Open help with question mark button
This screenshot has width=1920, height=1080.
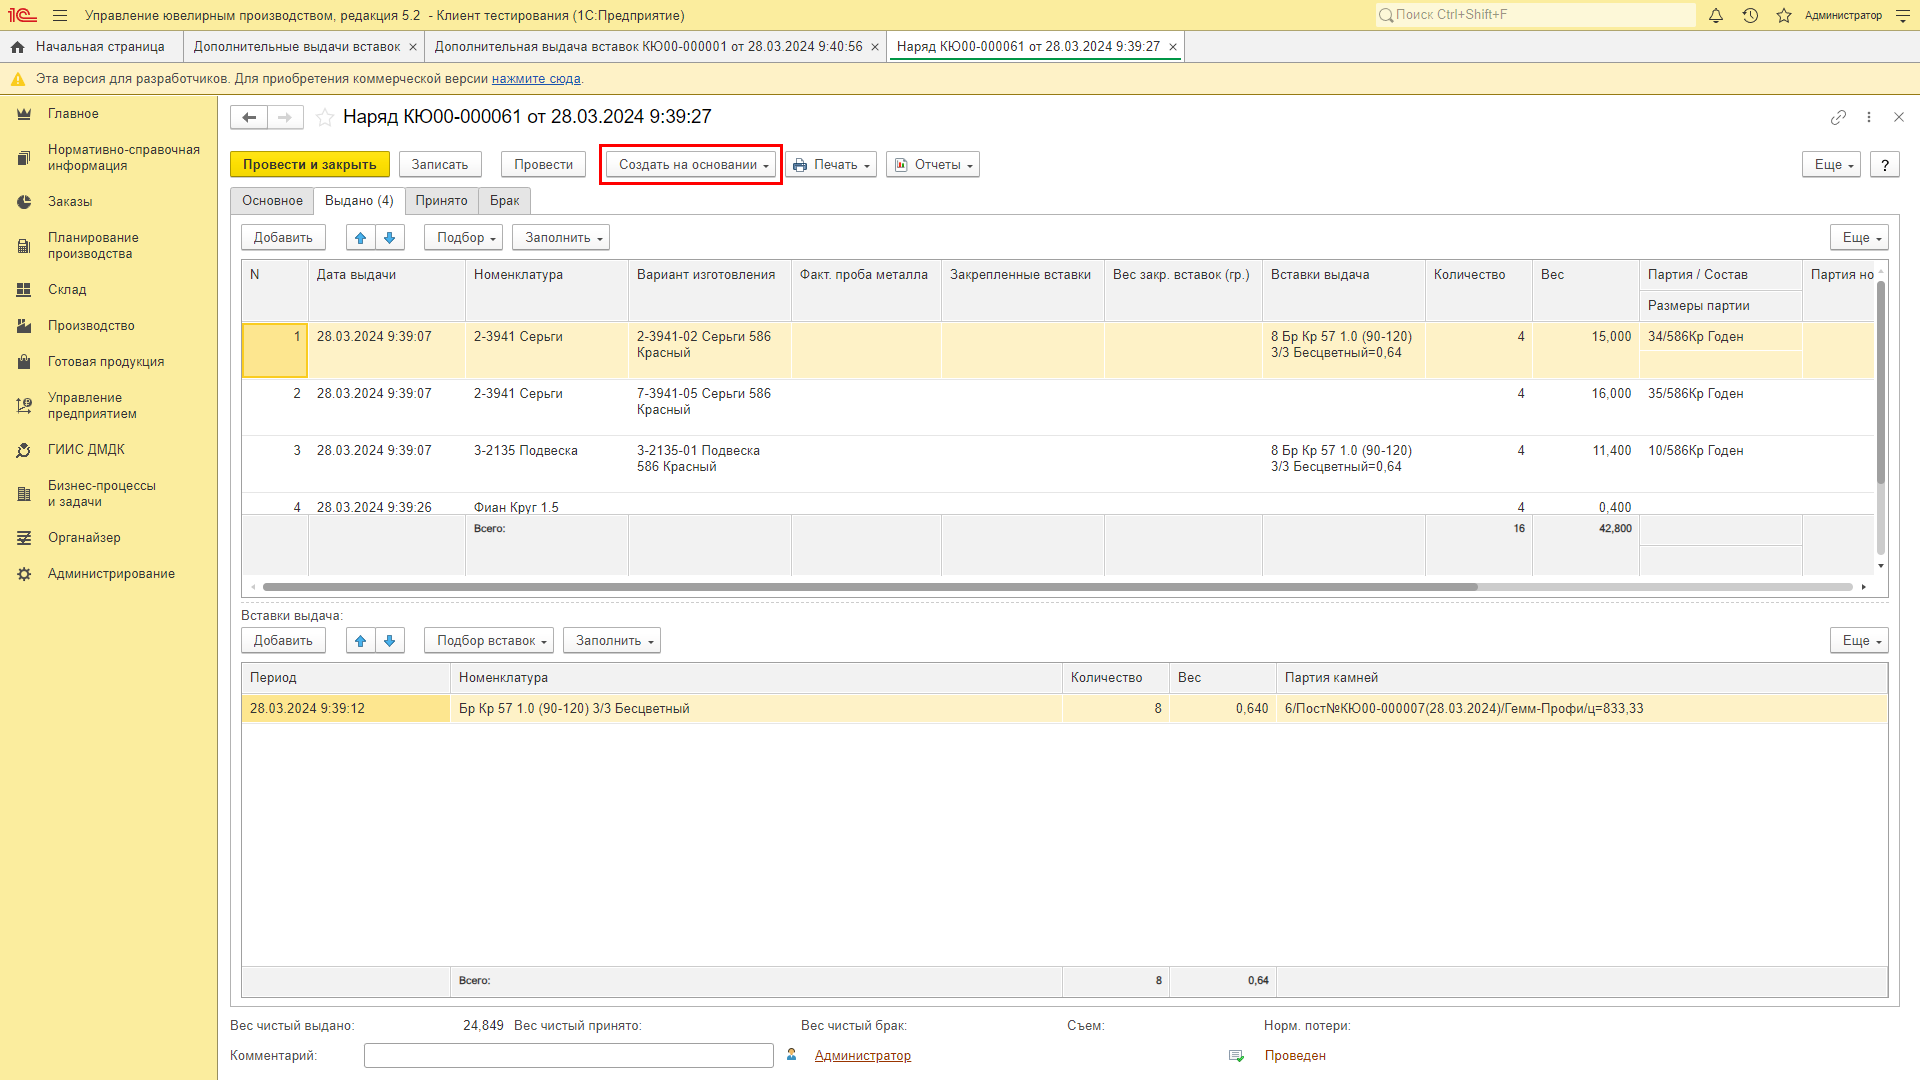pyautogui.click(x=1885, y=165)
